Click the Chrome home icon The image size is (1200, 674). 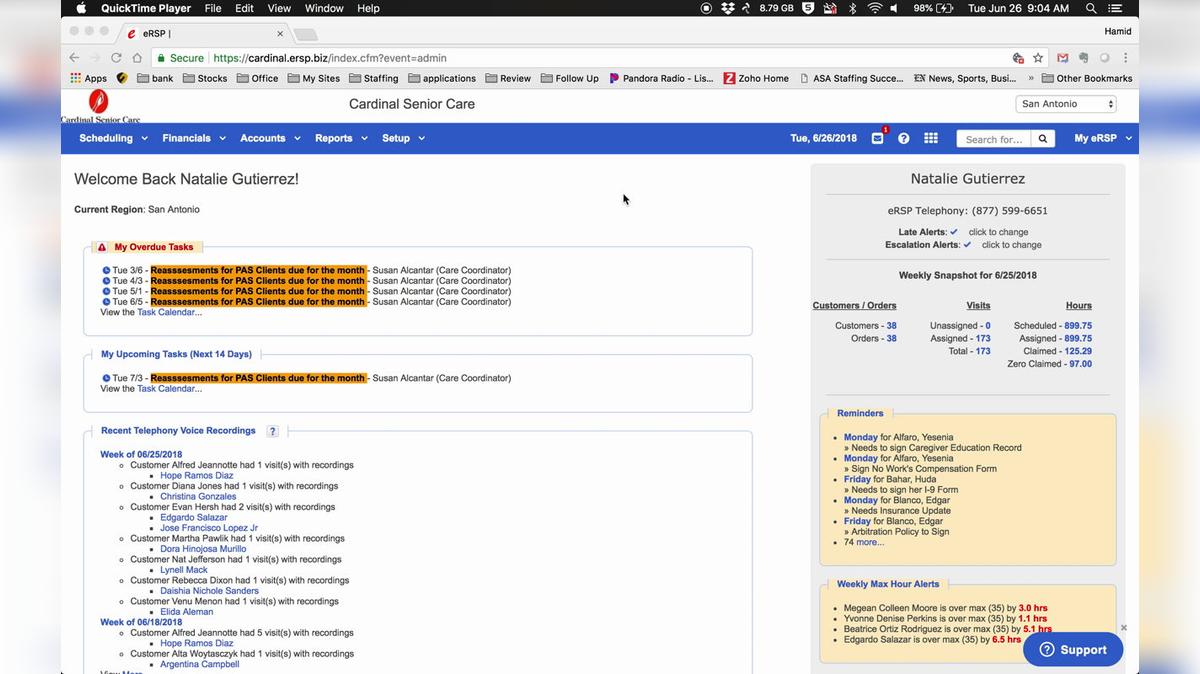137,58
